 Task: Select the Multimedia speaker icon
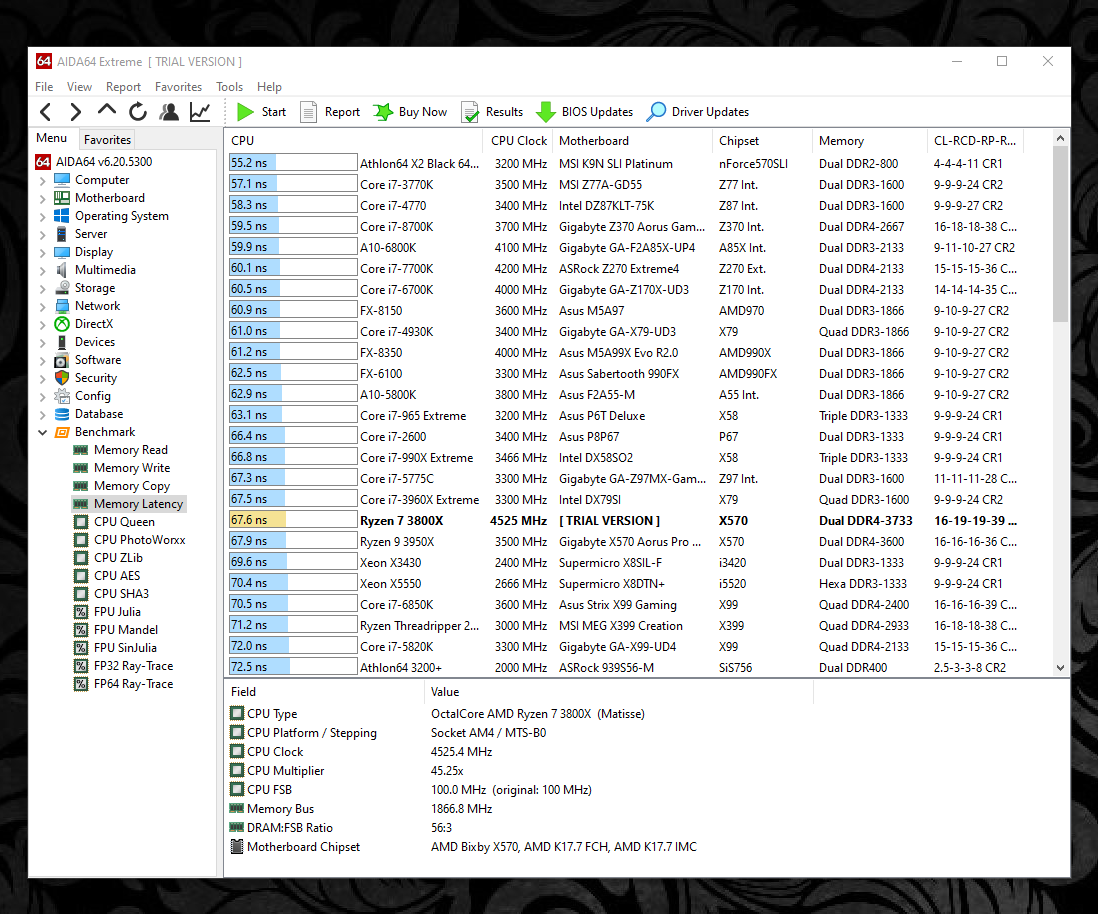tap(62, 270)
